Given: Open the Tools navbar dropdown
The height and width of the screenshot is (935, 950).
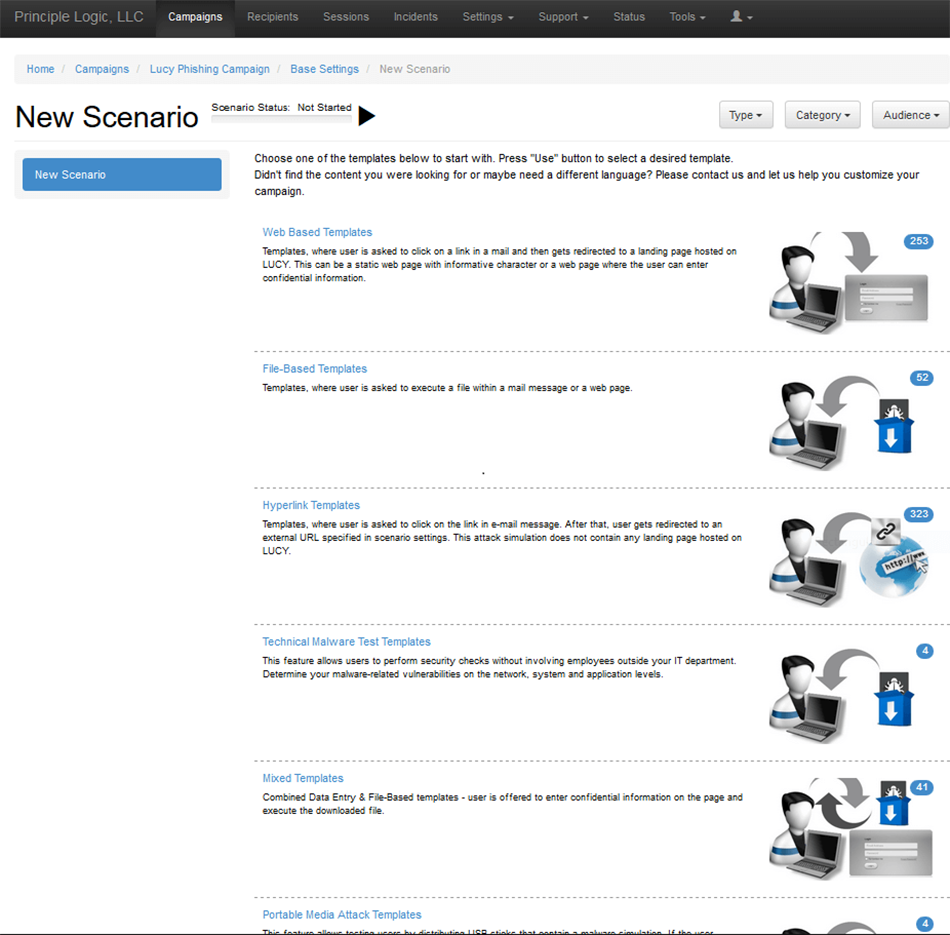Looking at the screenshot, I should (687, 17).
